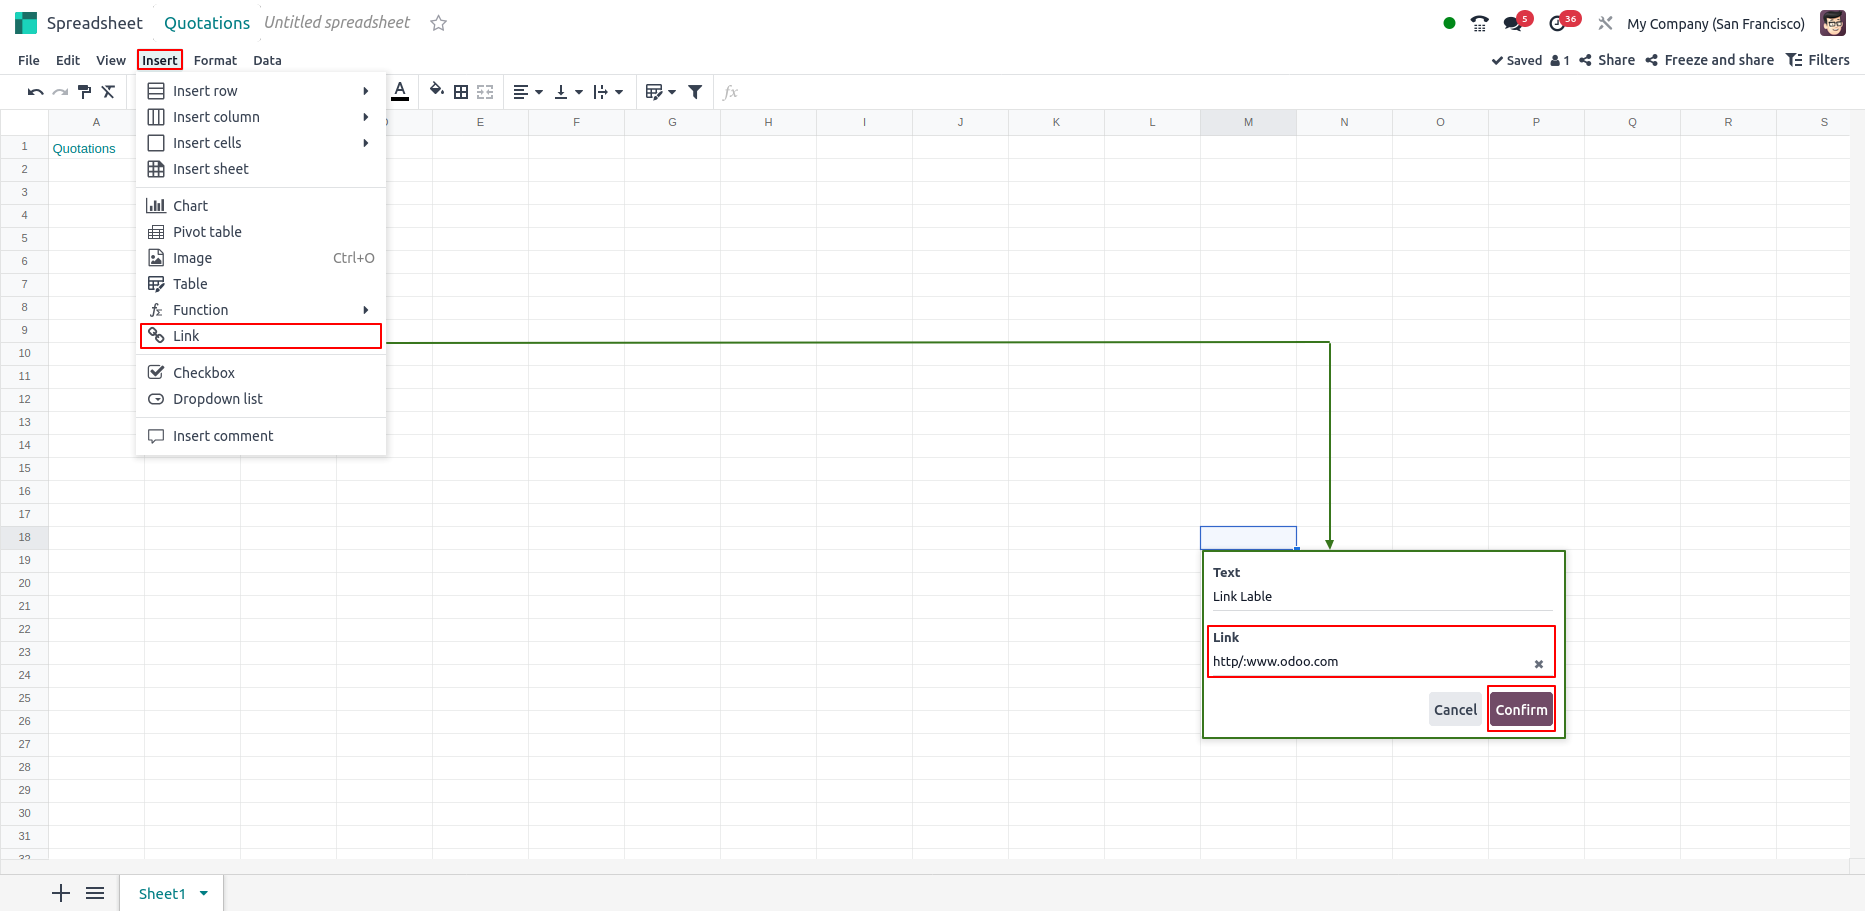Image resolution: width=1865 pixels, height=911 pixels.
Task: Open activities clock with 36 badge
Action: point(1557,23)
